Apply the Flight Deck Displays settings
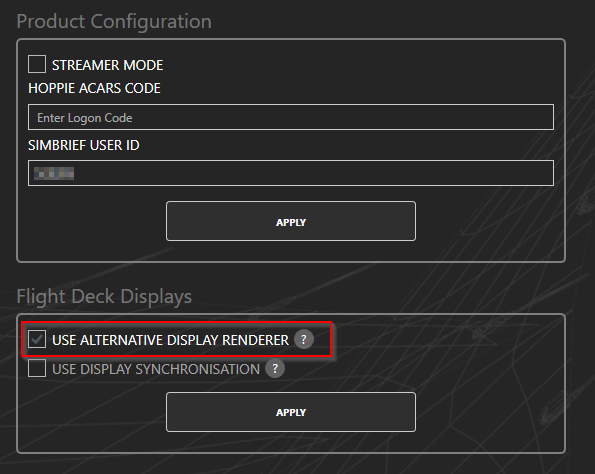 (x=291, y=412)
